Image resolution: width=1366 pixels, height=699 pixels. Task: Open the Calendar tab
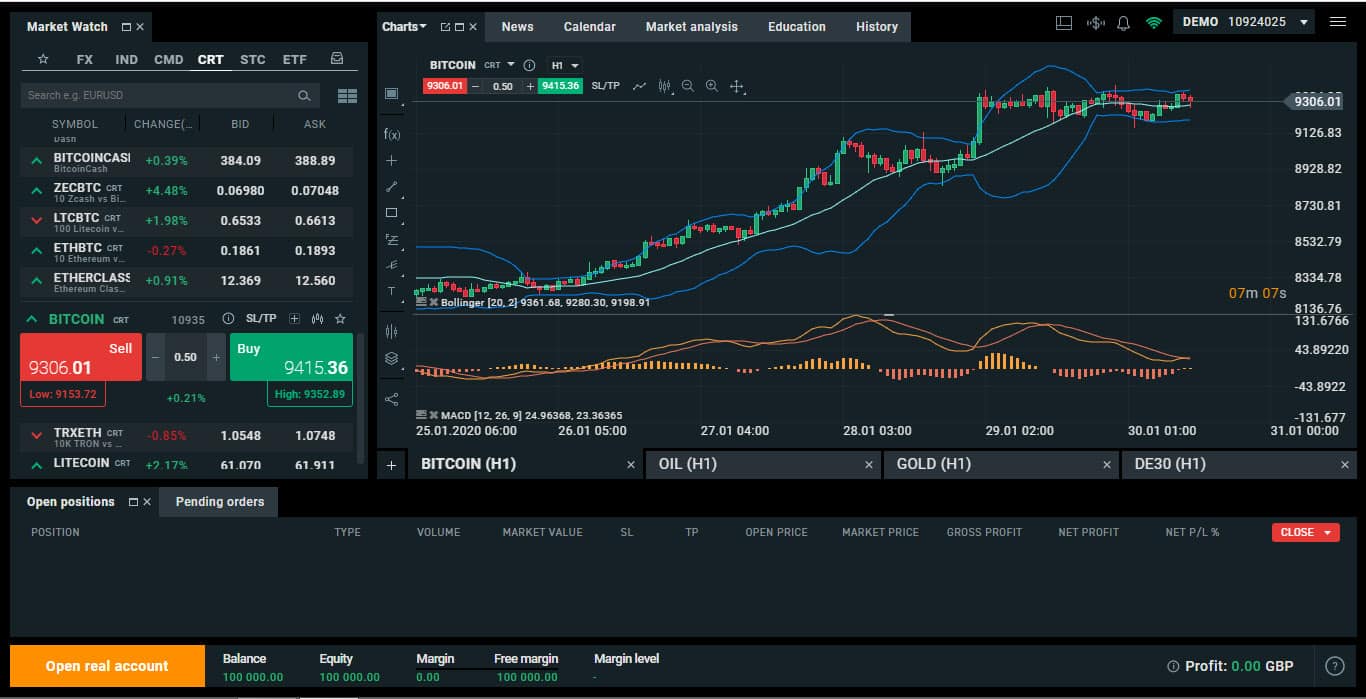[x=589, y=27]
